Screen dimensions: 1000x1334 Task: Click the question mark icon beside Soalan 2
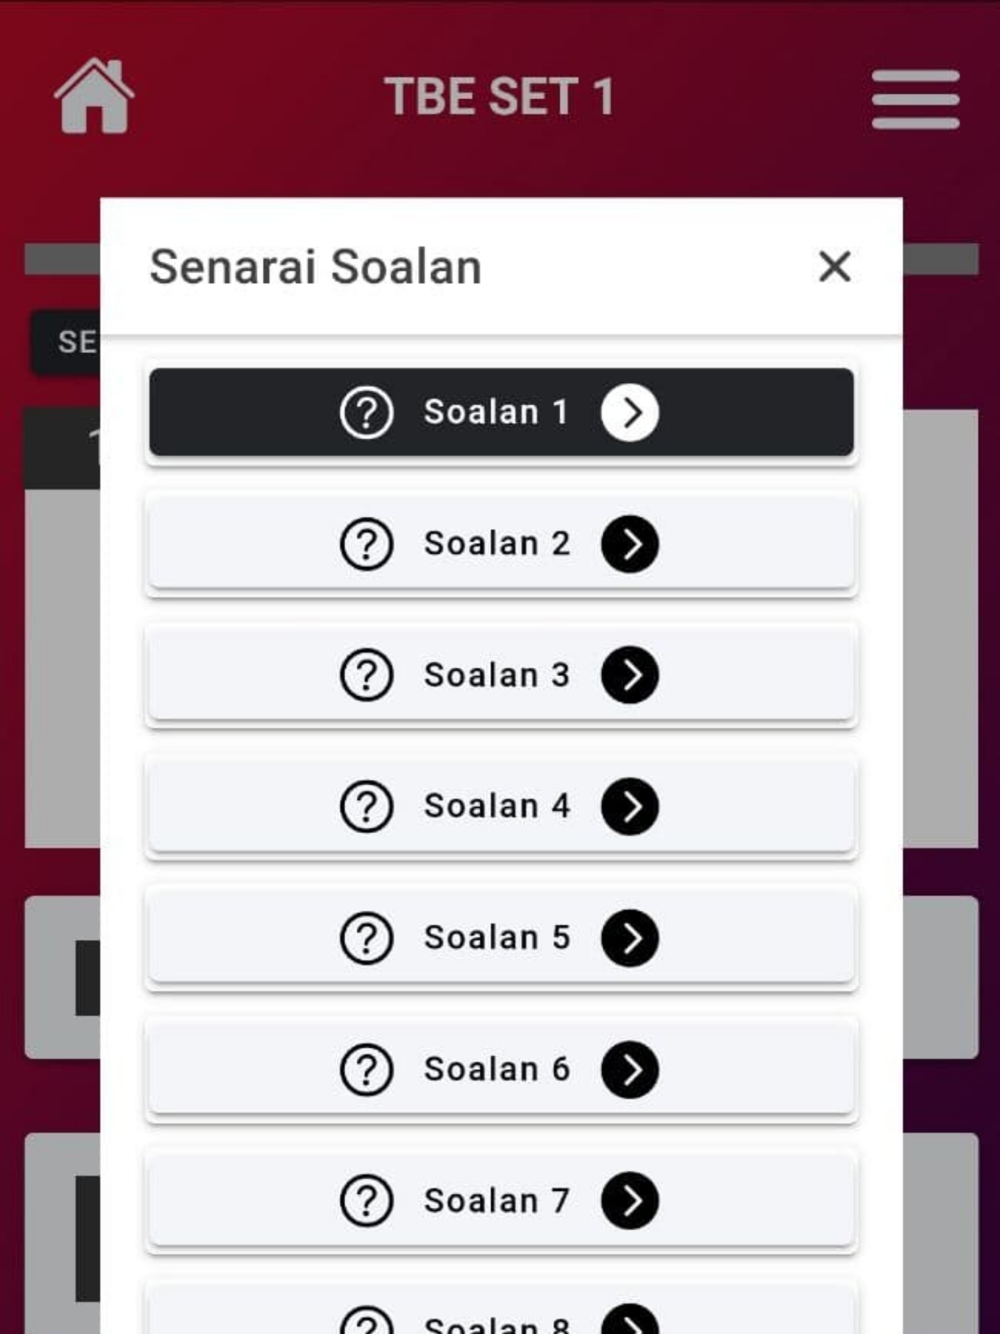[367, 544]
